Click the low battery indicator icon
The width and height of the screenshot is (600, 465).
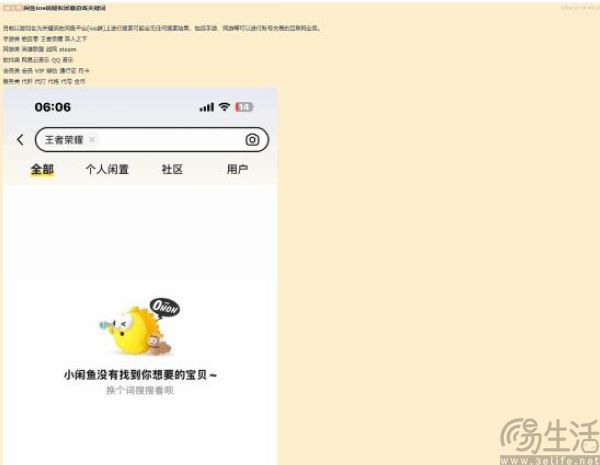click(x=244, y=107)
